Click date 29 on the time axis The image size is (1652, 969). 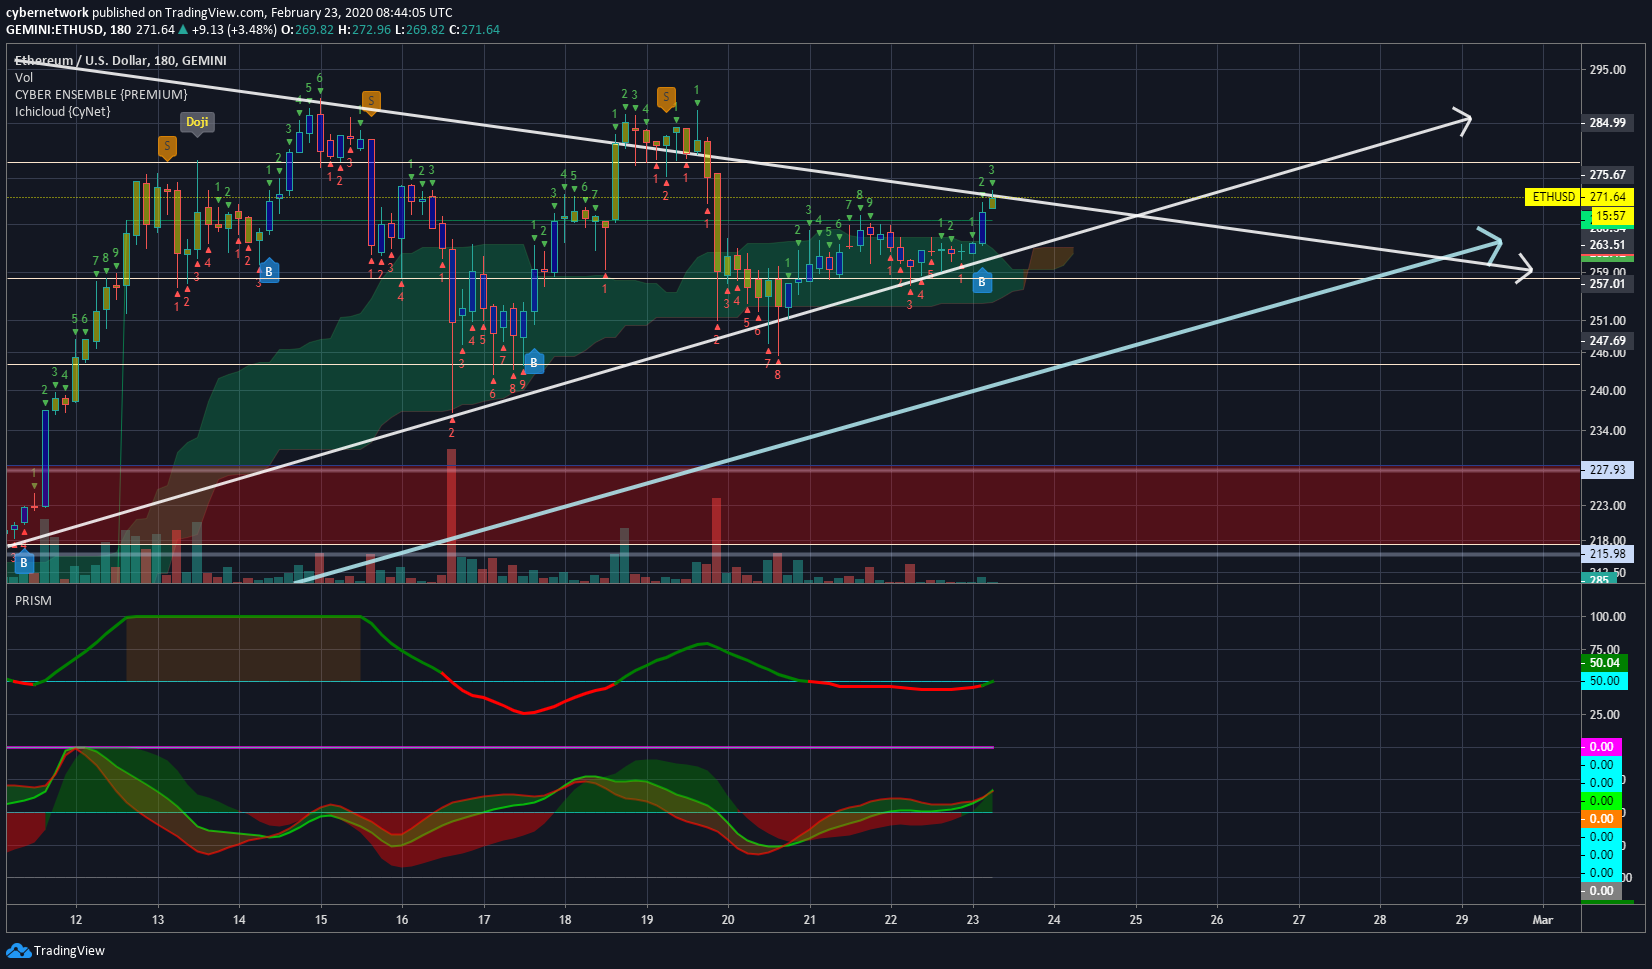click(1462, 920)
